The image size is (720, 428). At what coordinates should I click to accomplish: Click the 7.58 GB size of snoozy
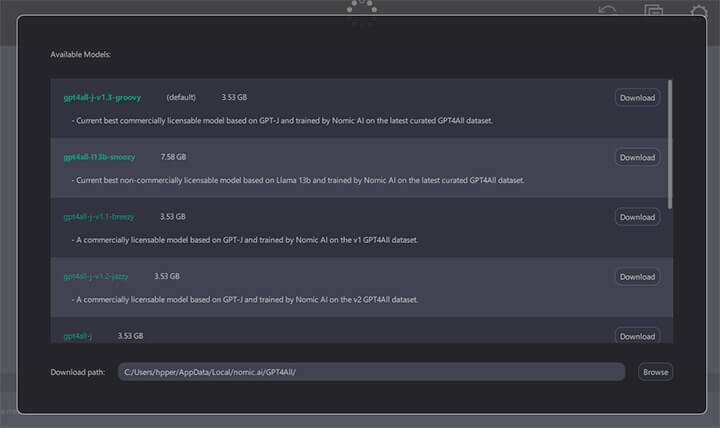(x=173, y=157)
